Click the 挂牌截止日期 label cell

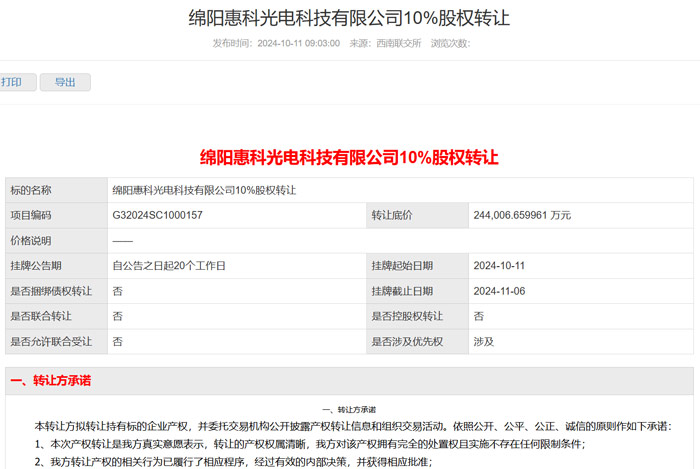417,291
